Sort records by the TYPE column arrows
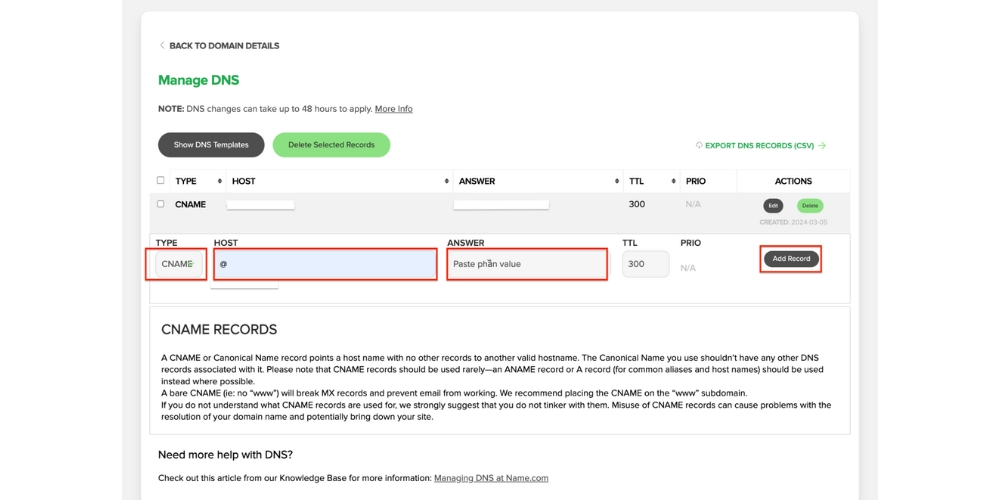 (219, 181)
